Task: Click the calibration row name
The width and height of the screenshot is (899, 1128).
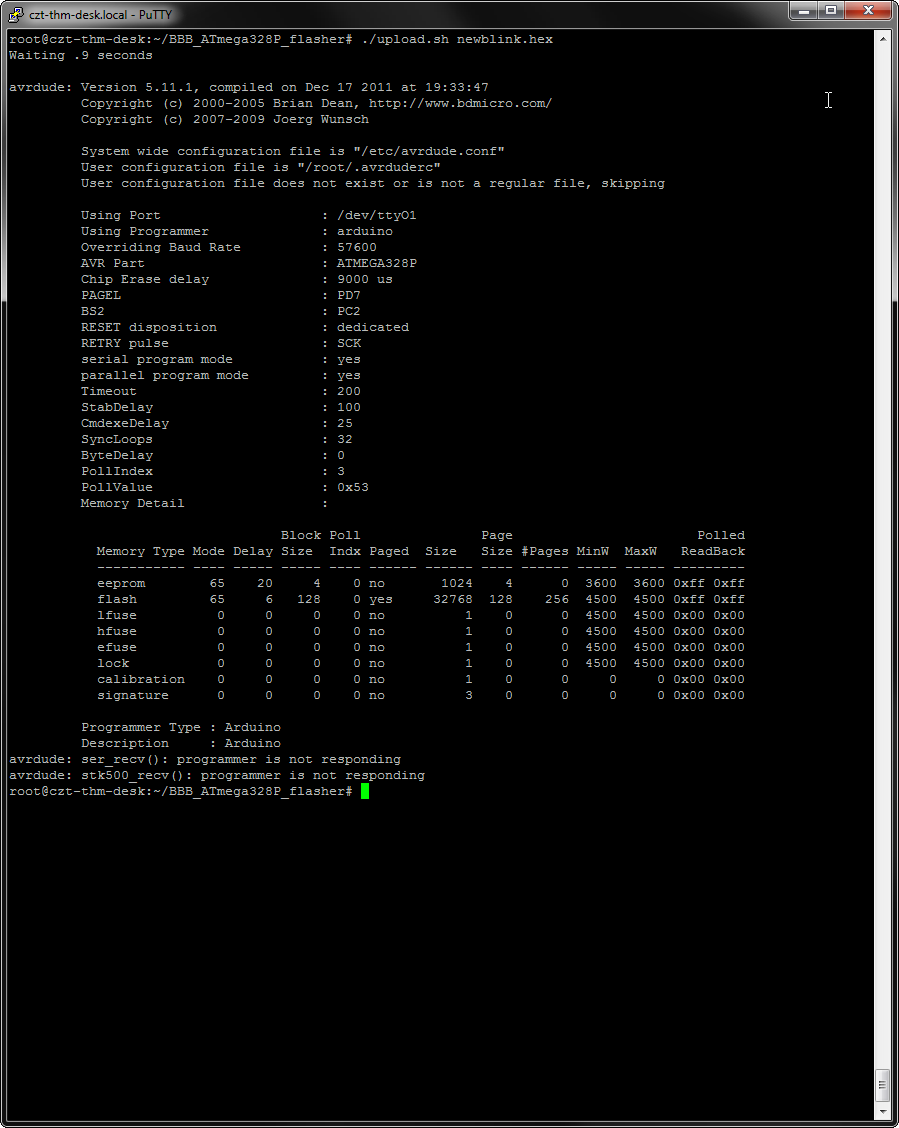Action: (x=141, y=680)
